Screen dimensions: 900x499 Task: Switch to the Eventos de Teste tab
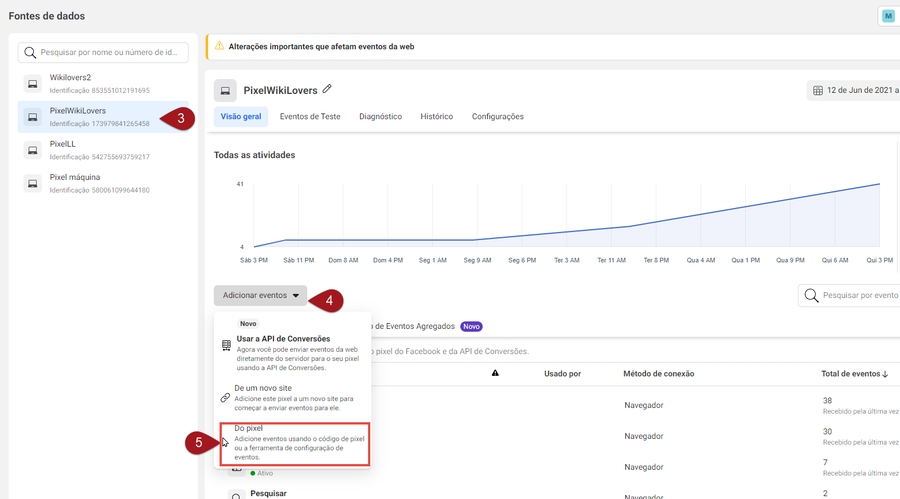coord(310,117)
